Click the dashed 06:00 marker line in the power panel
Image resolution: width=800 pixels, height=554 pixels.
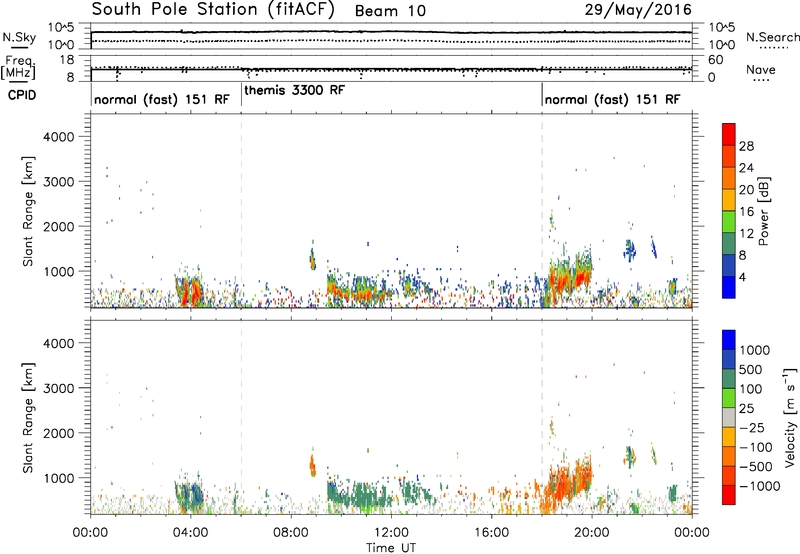coord(241,211)
